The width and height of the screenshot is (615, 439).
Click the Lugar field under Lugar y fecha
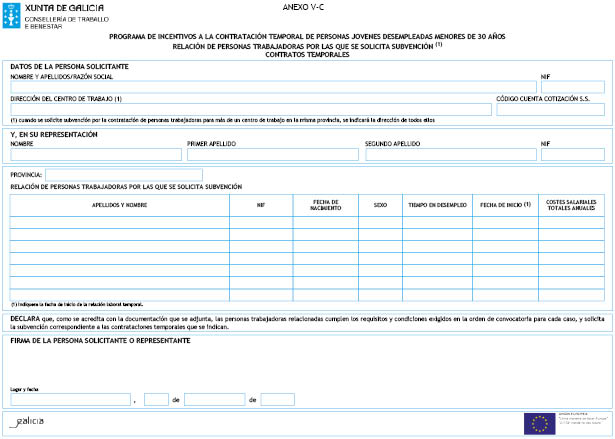tap(70, 399)
